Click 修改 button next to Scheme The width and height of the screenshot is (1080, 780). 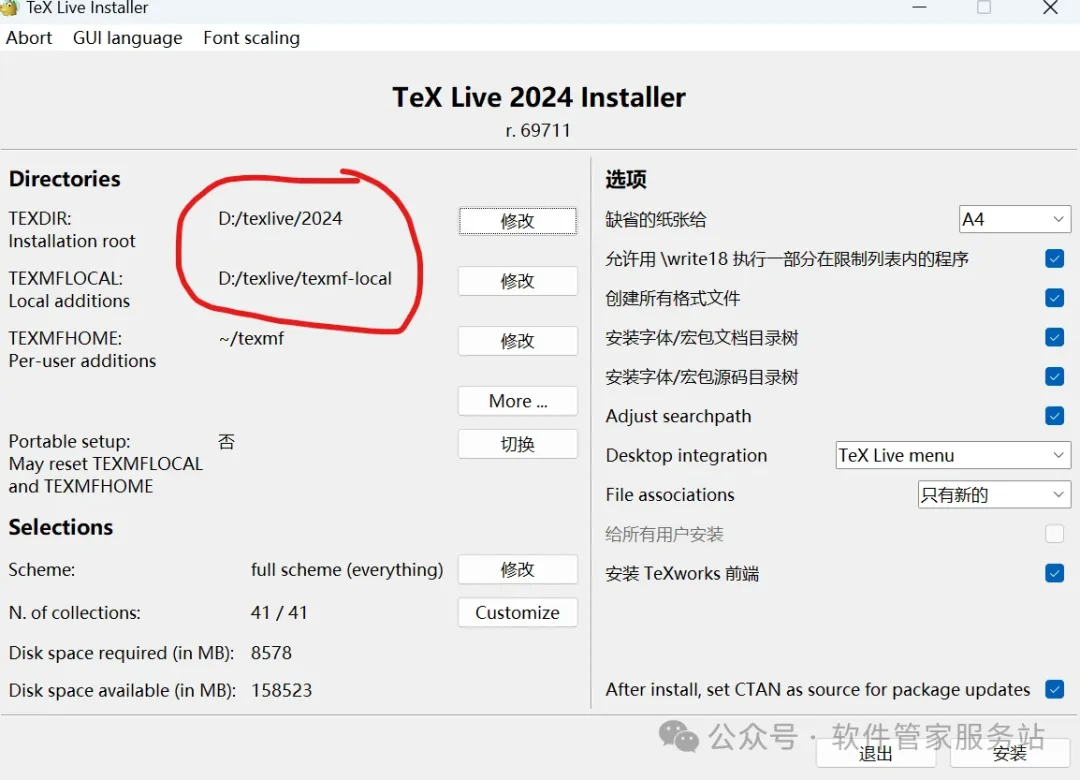[x=518, y=570]
